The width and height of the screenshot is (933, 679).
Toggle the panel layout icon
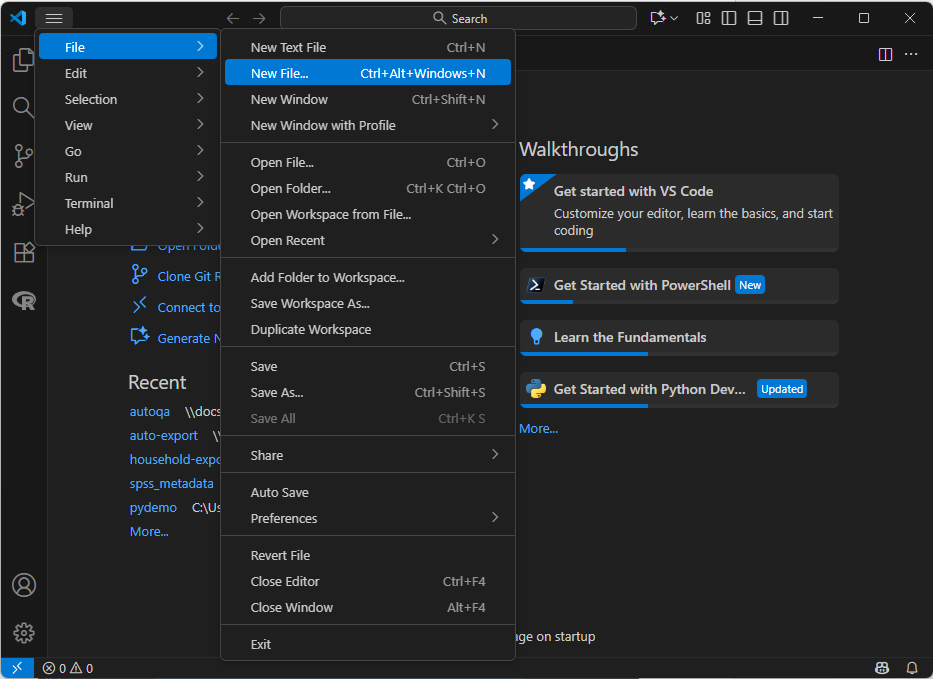[x=755, y=18]
